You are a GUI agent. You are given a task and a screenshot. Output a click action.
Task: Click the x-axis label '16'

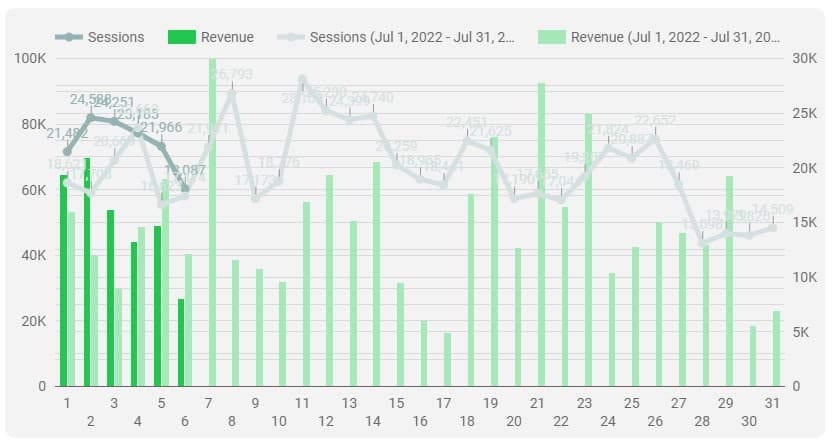point(420,421)
